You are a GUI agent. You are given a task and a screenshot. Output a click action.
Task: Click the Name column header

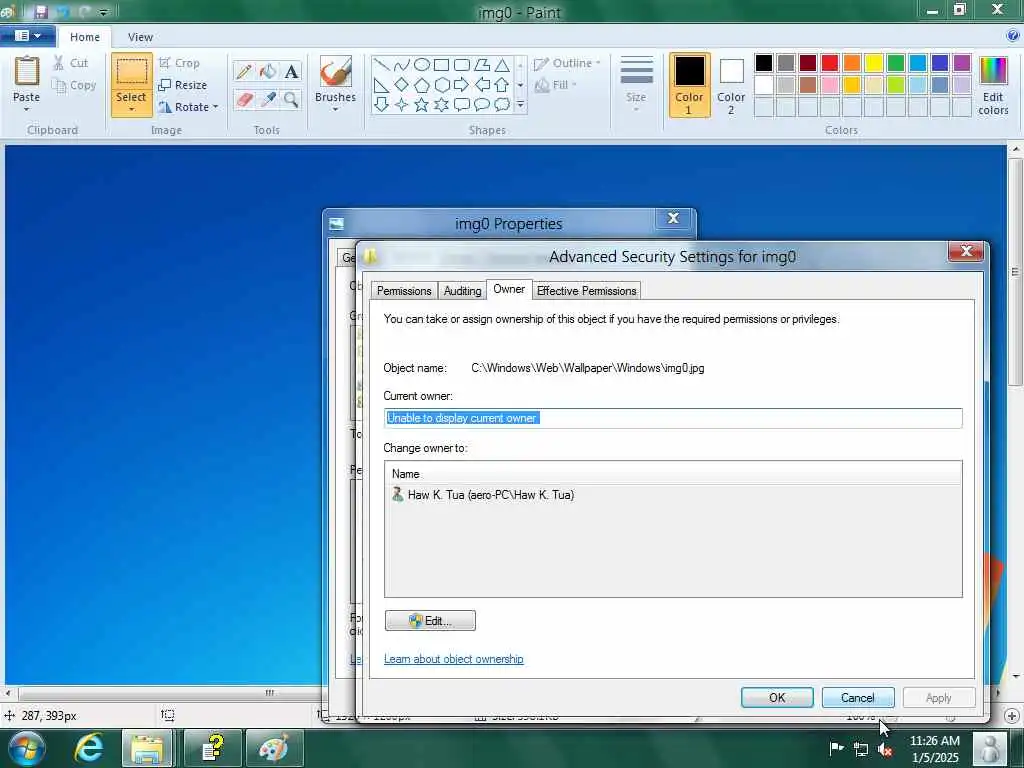point(673,474)
